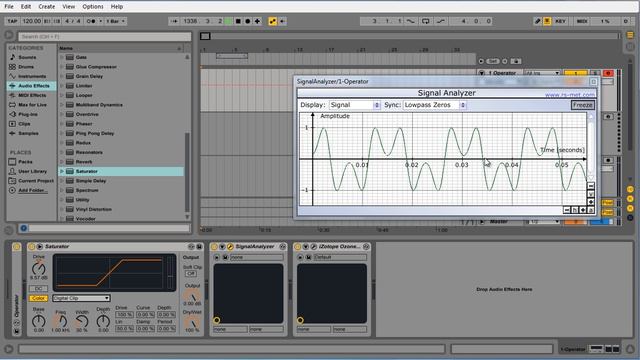Open 1 Operator track input dropdown

pos(542,73)
